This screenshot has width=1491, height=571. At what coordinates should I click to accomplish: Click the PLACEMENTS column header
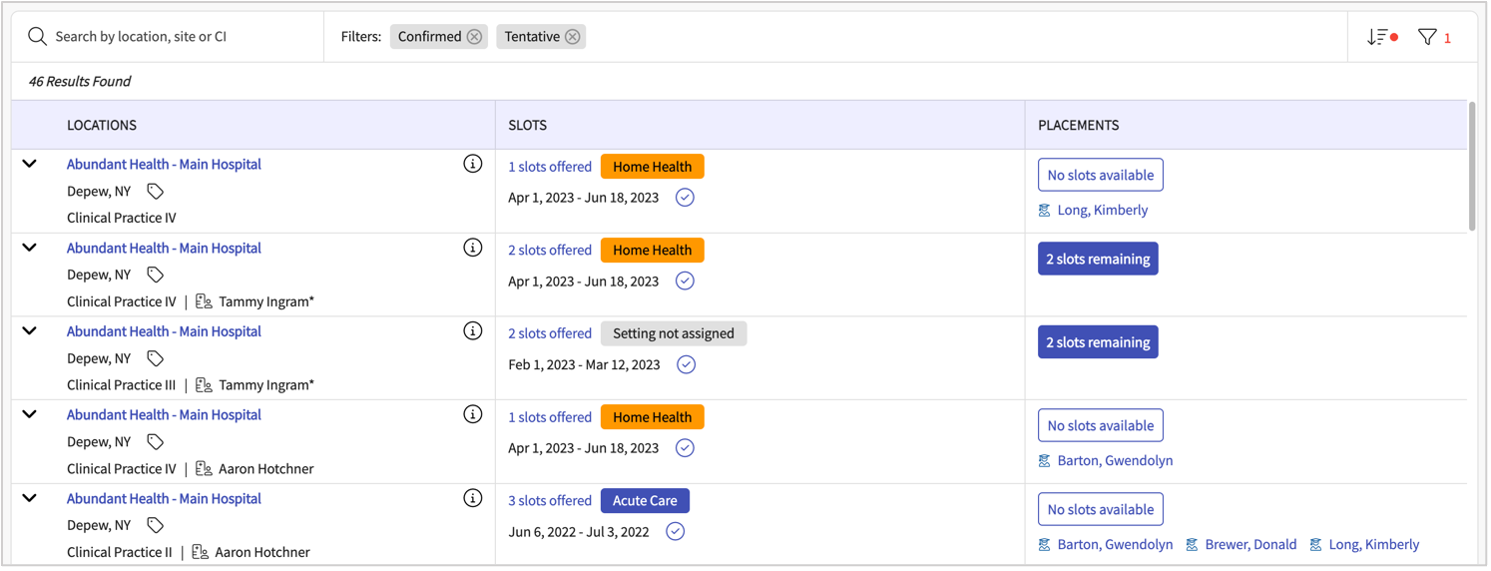tap(1078, 125)
